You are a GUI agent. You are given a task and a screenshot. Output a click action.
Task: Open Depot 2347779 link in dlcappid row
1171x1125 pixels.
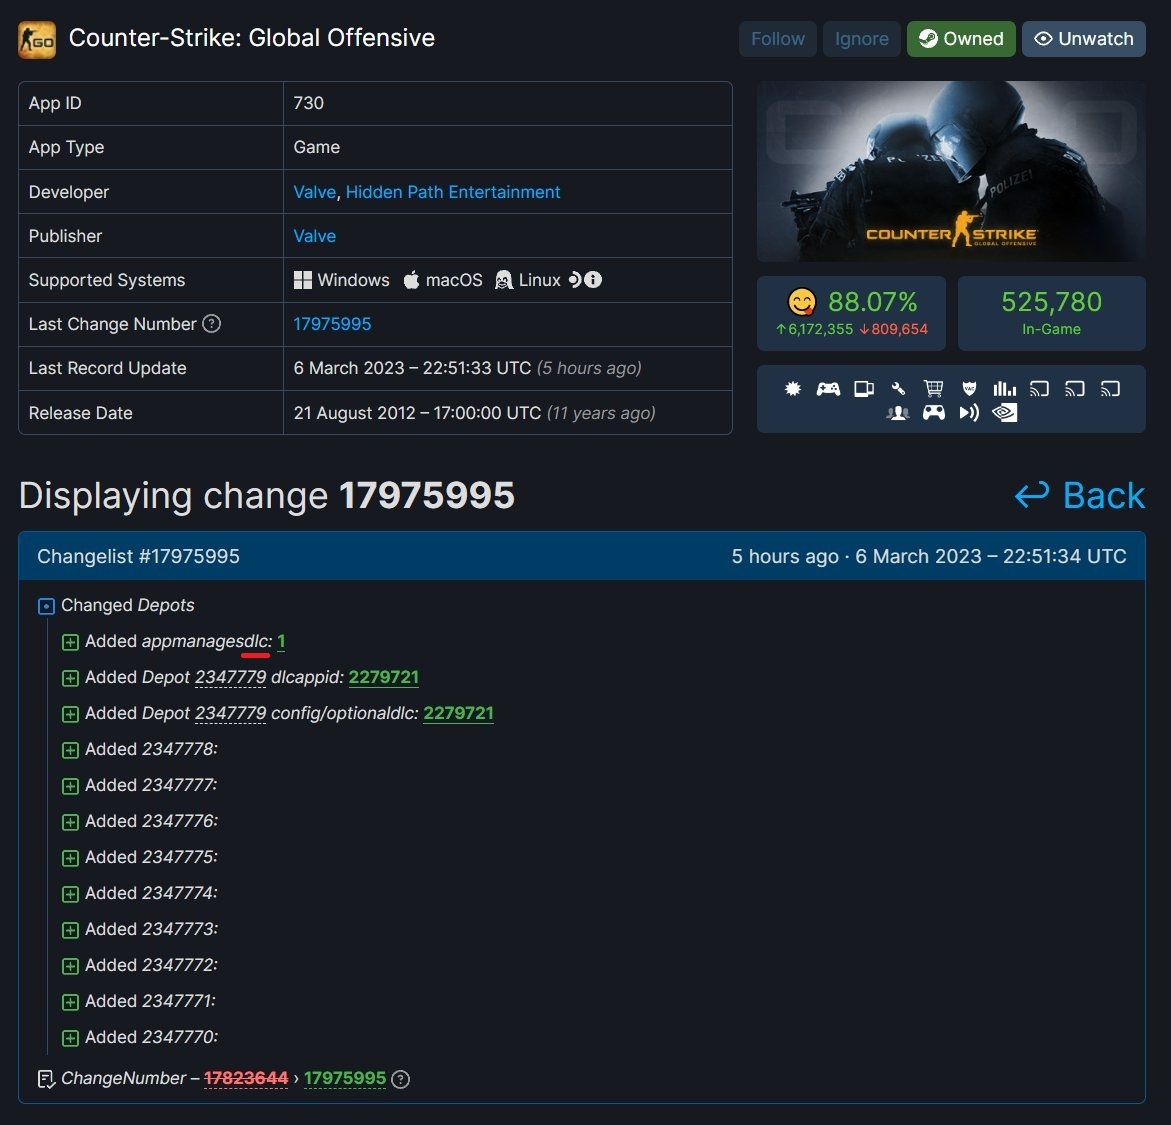[x=230, y=677]
